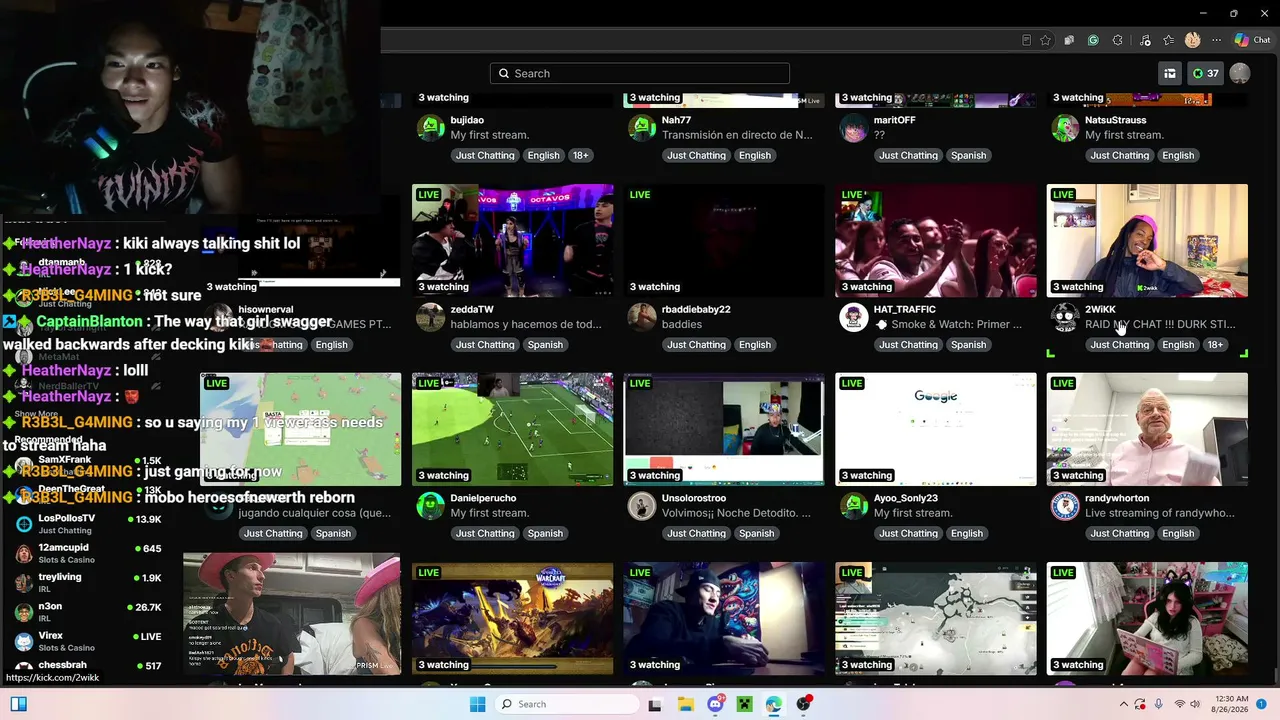Click the media control music icon
Viewport: 1280px width, 720px height.
coord(1144,40)
